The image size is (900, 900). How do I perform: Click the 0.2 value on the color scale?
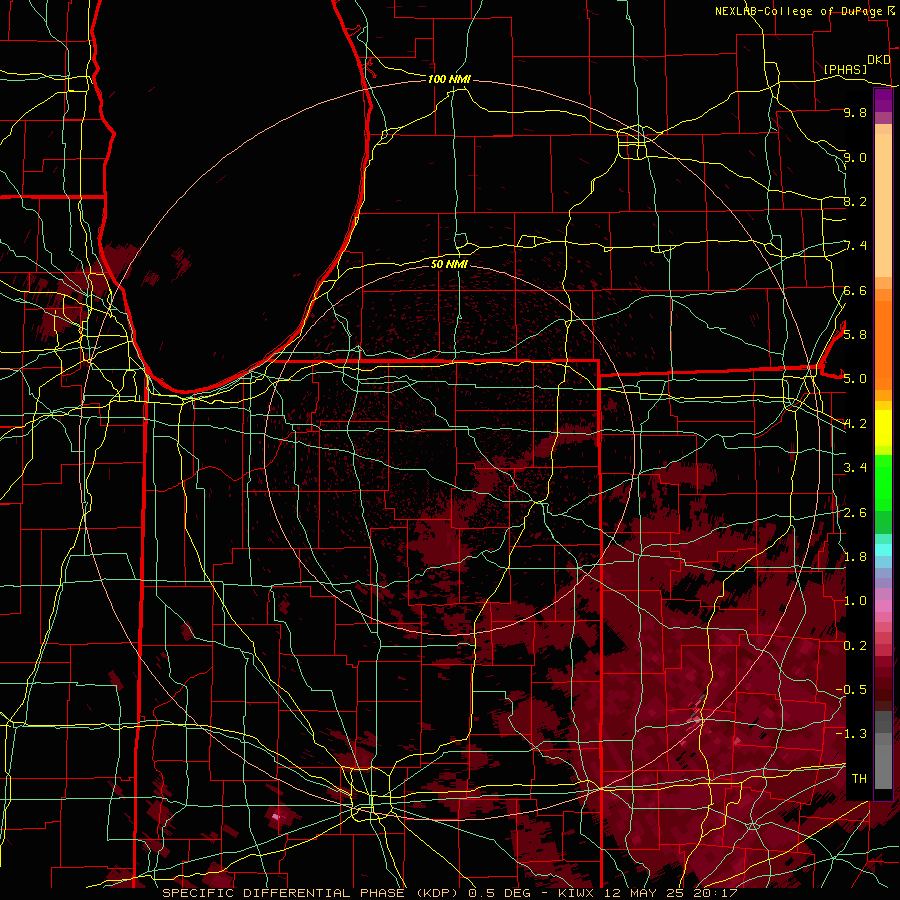coord(855,645)
